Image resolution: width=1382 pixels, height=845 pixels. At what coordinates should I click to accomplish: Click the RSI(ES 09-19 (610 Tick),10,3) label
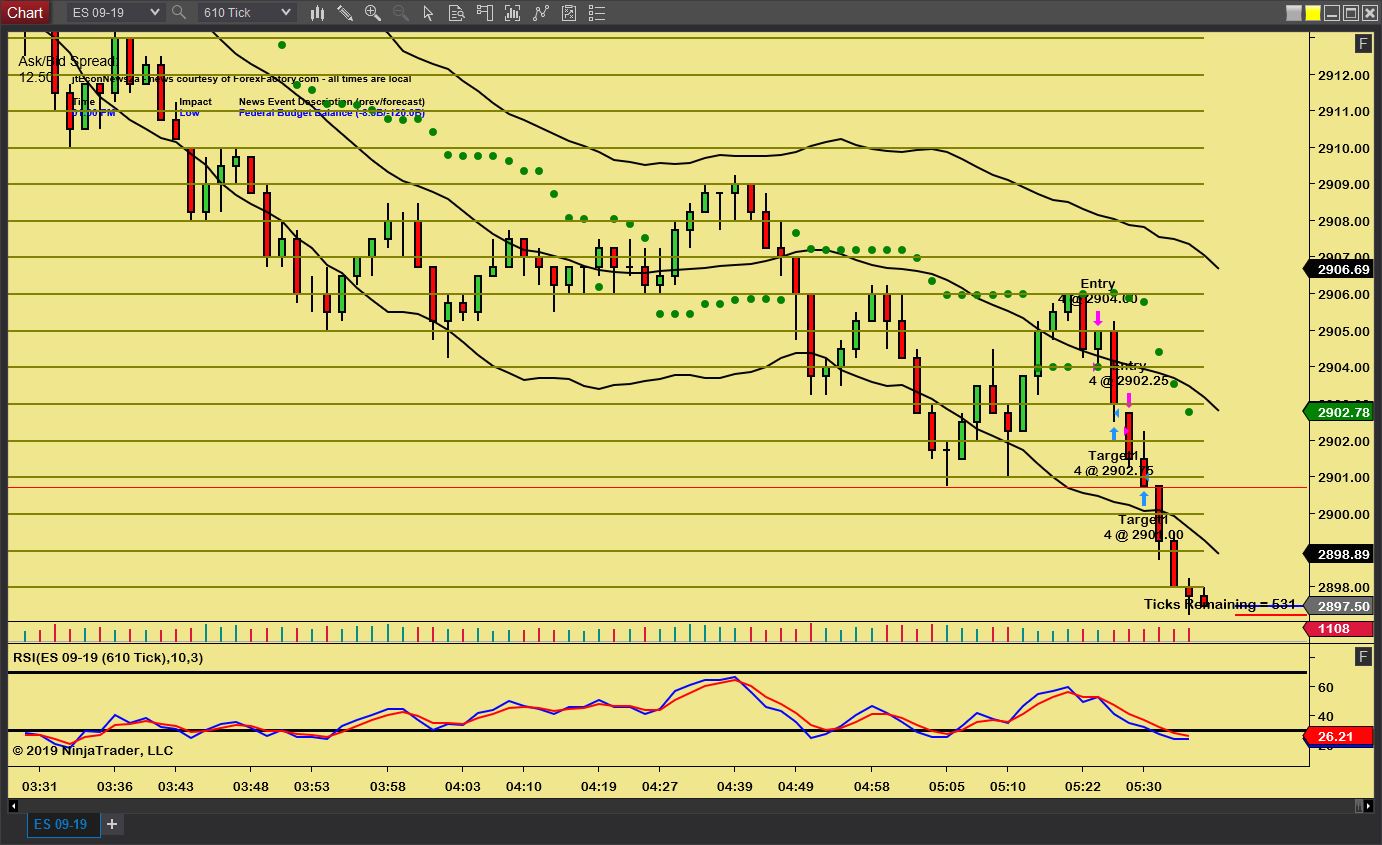(x=108, y=657)
